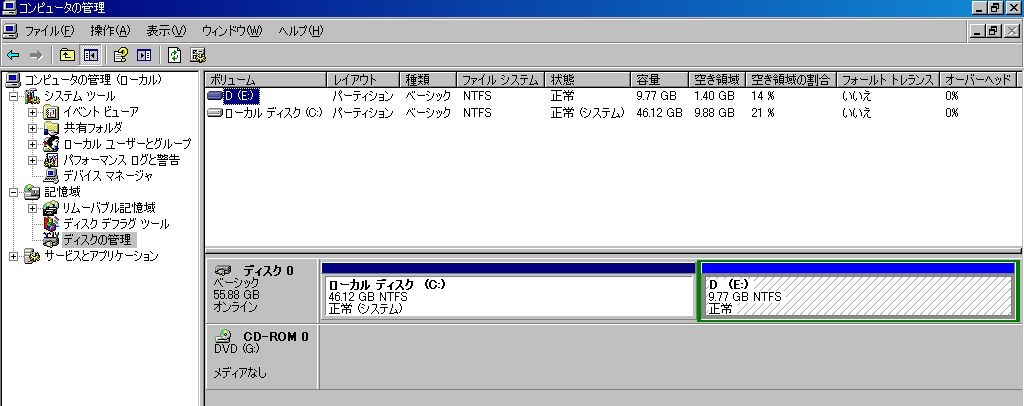The height and width of the screenshot is (406, 1024).
Task: Go back with the blue left arrow
Action: click(13, 55)
